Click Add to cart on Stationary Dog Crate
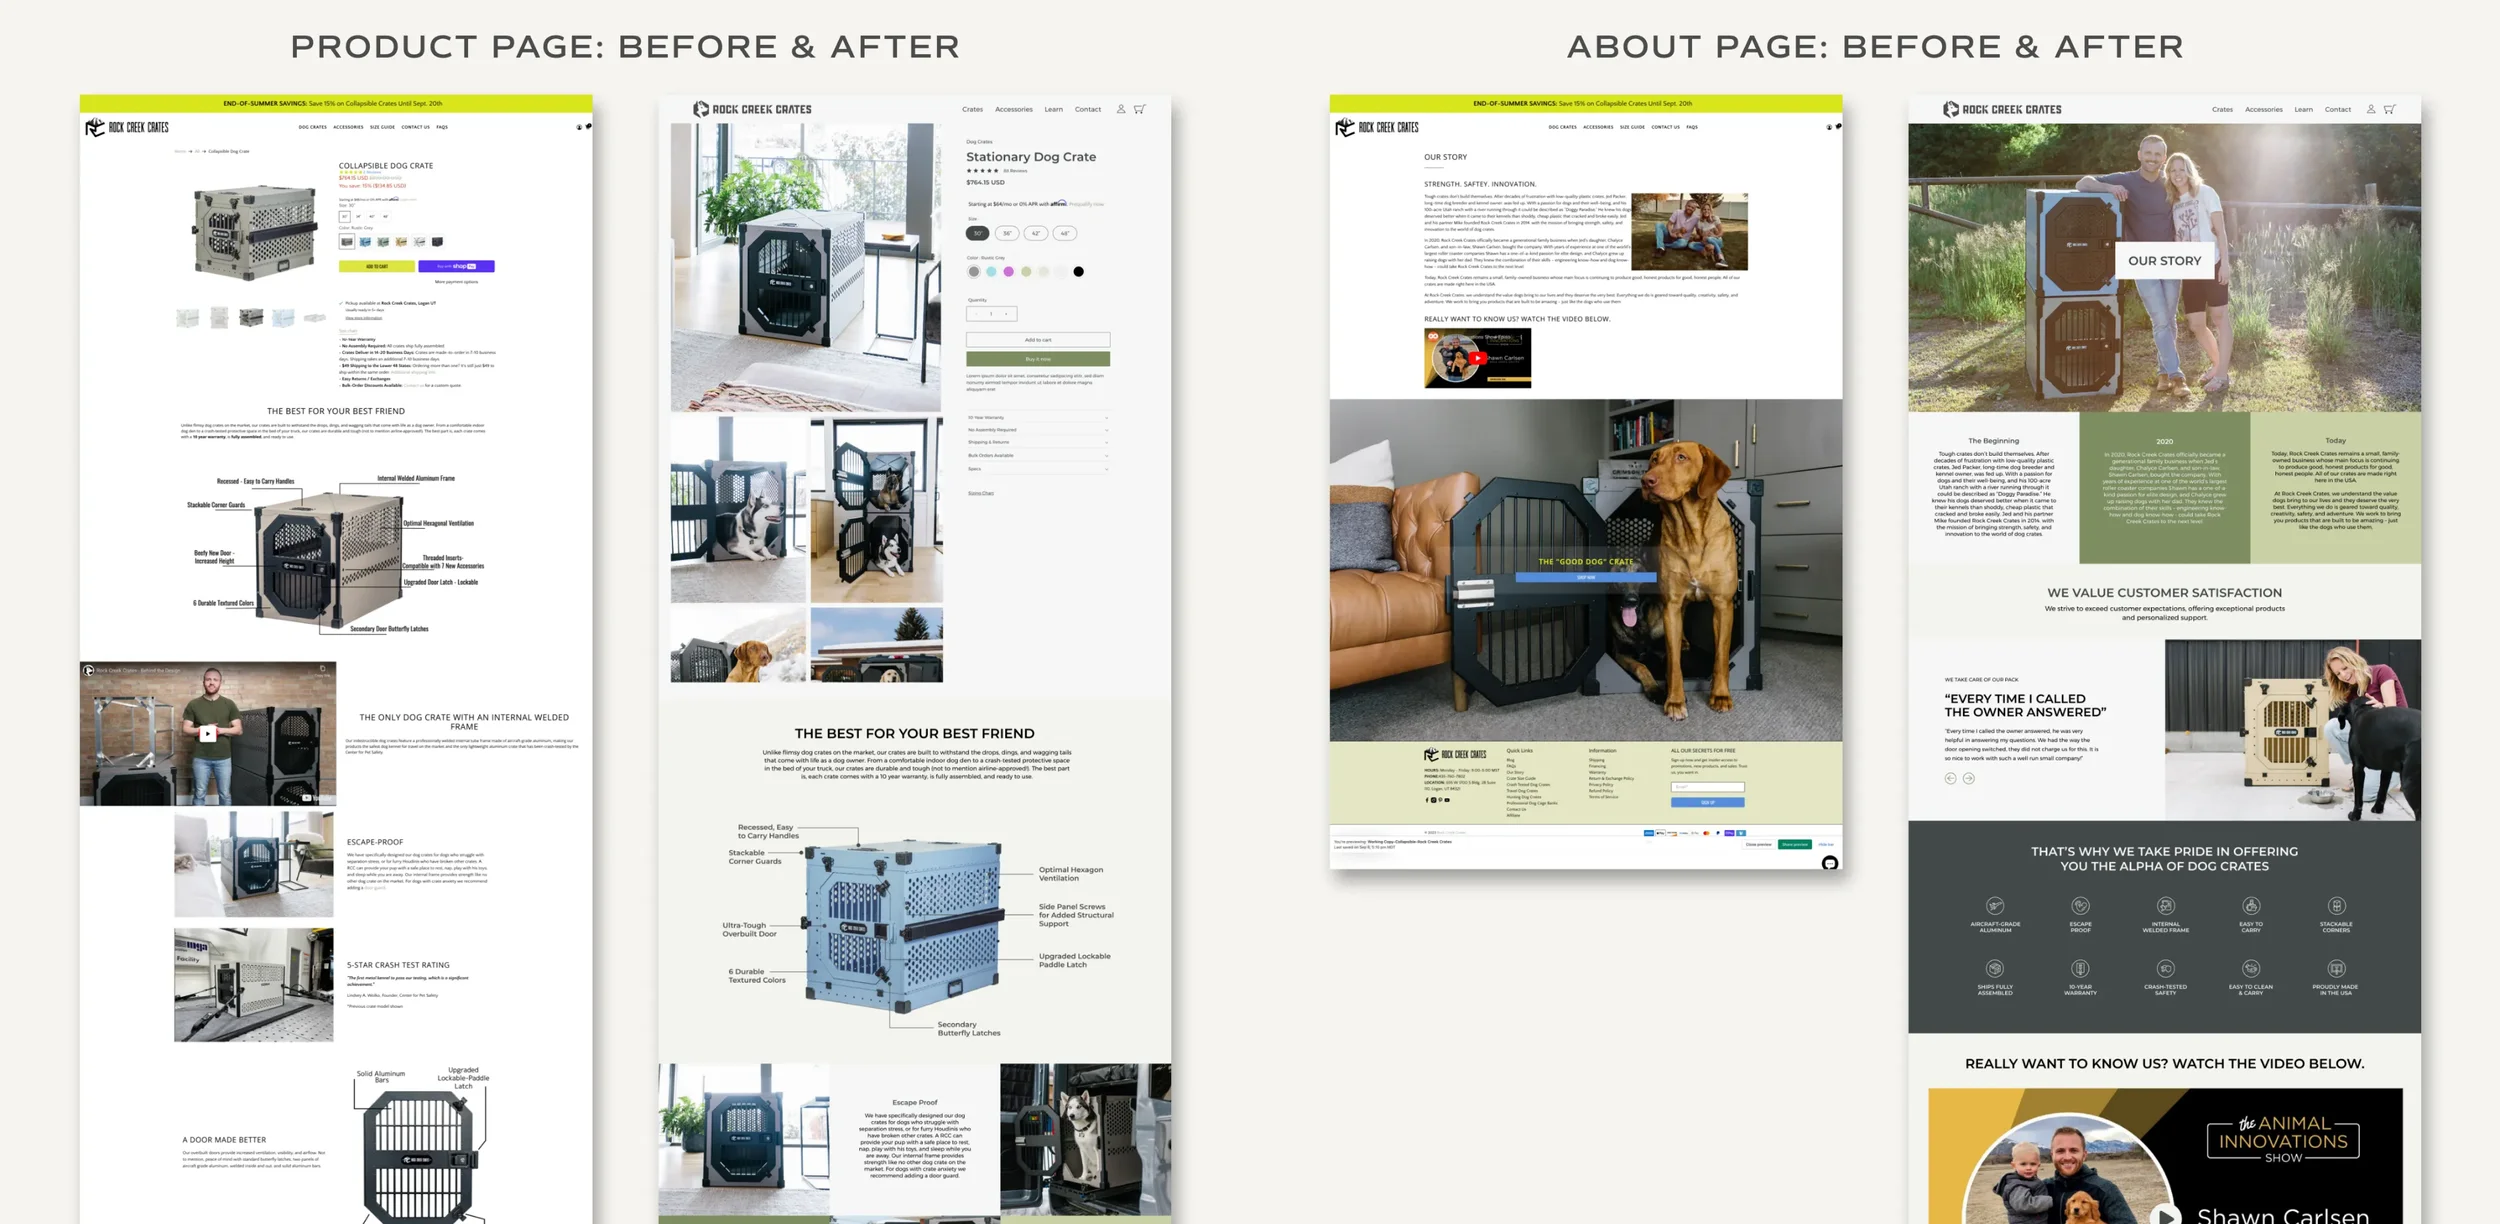The height and width of the screenshot is (1224, 2500). (x=1037, y=340)
